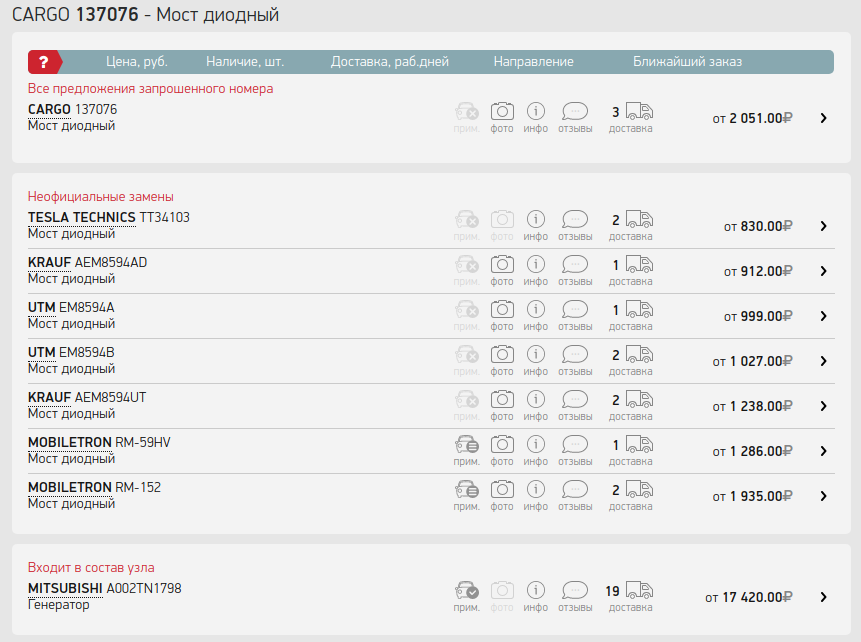Viewport: 861px width, 642px height.
Task: Click 'Направление' column header
Action: [533, 62]
